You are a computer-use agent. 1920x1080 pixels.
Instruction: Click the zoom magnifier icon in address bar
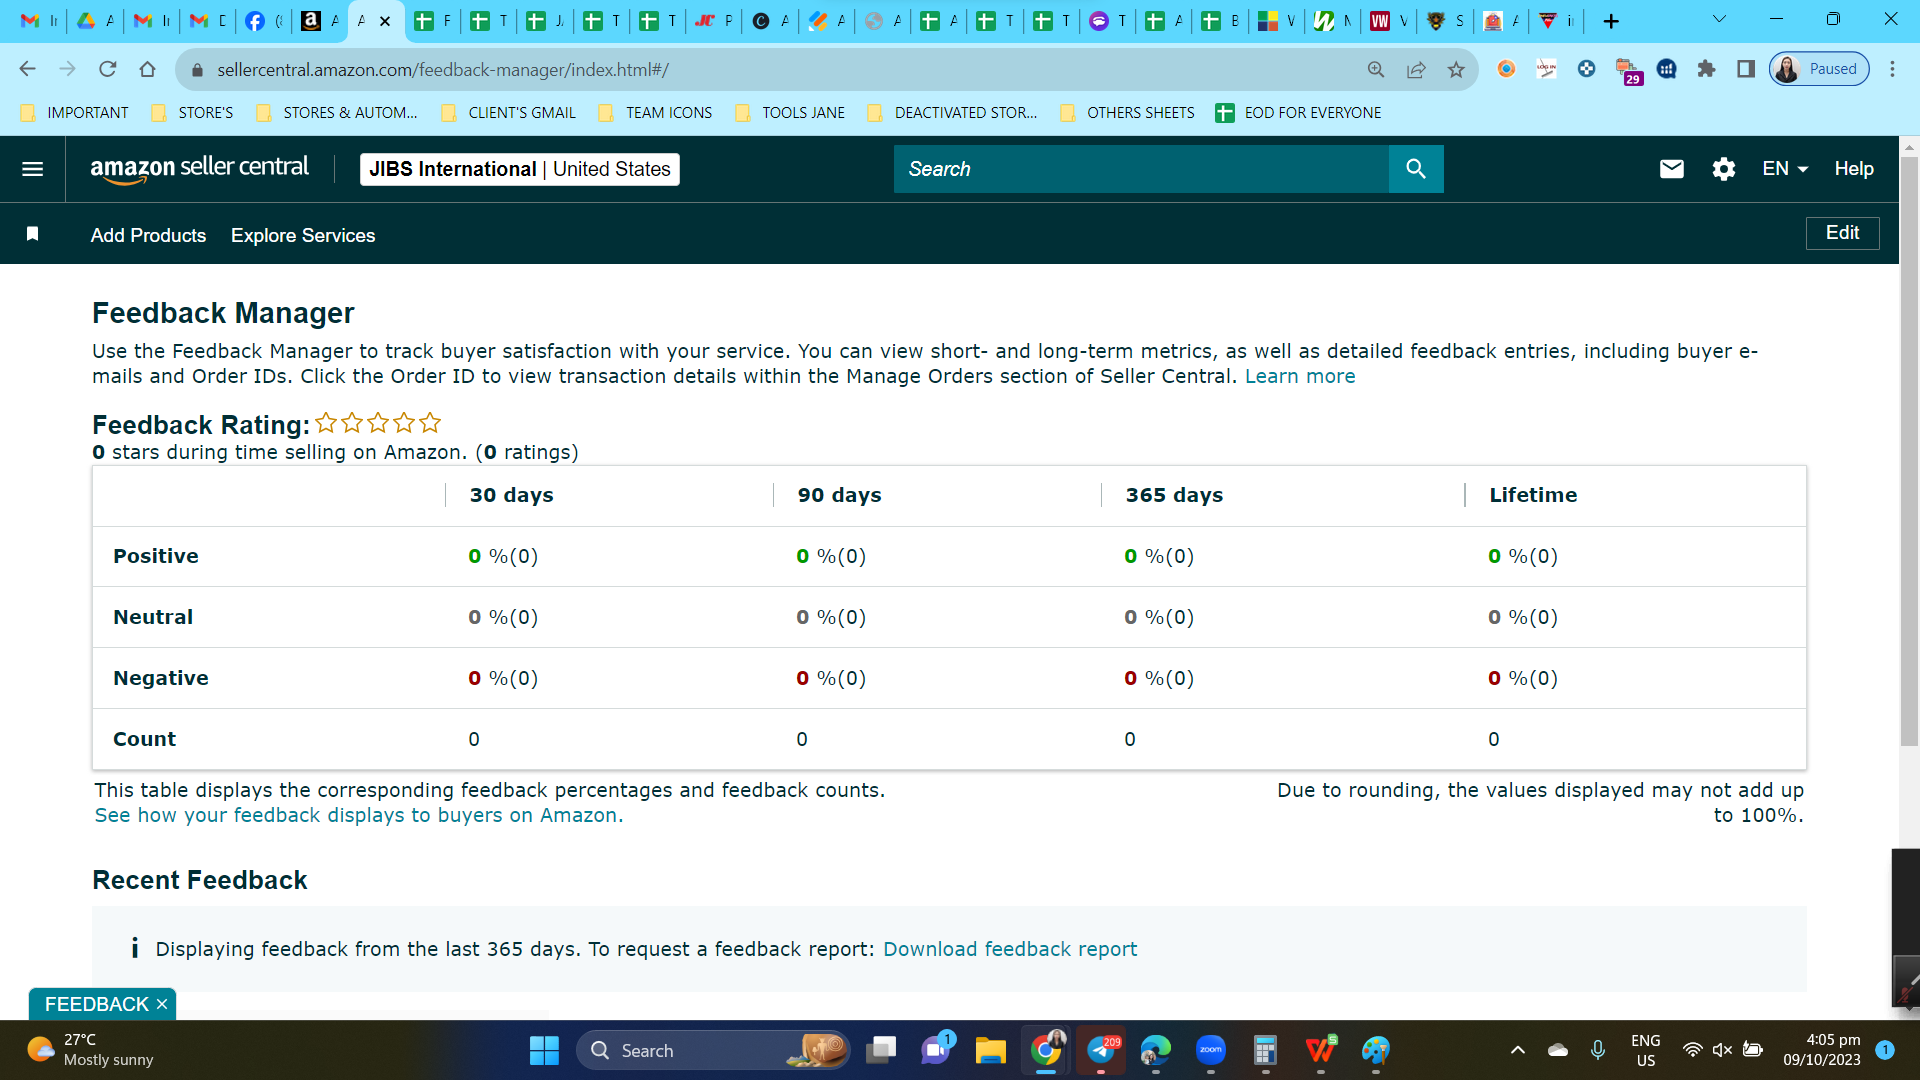[1376, 69]
